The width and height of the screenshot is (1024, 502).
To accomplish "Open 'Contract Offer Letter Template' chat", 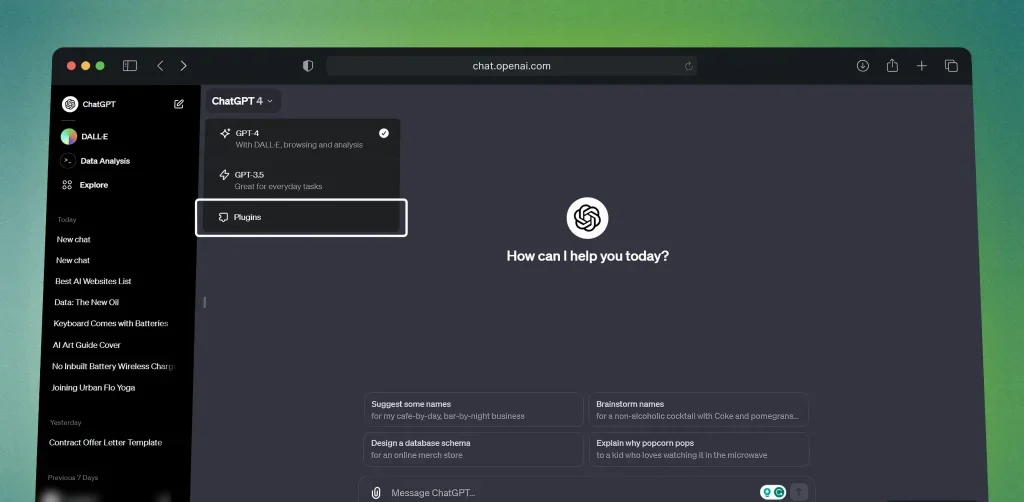I will coord(105,443).
